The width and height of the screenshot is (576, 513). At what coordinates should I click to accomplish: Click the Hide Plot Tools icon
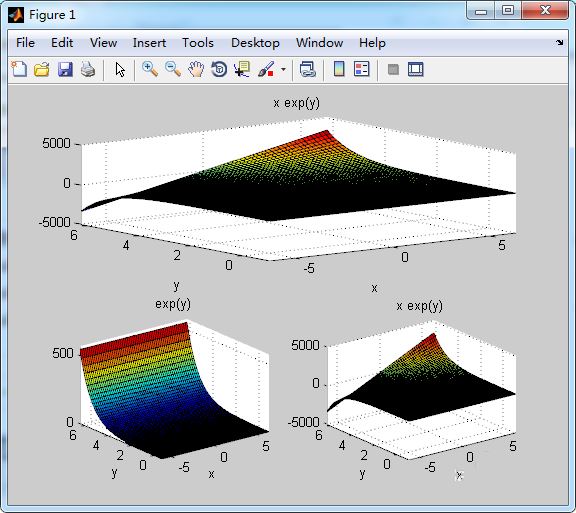coord(393,69)
